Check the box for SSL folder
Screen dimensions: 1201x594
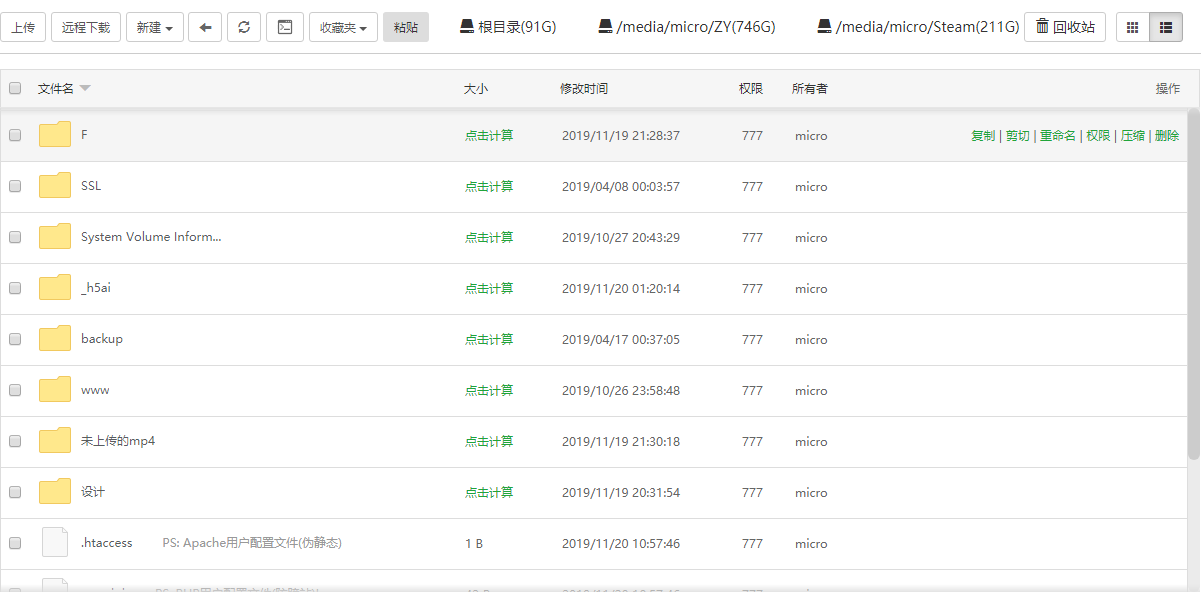click(x=15, y=186)
